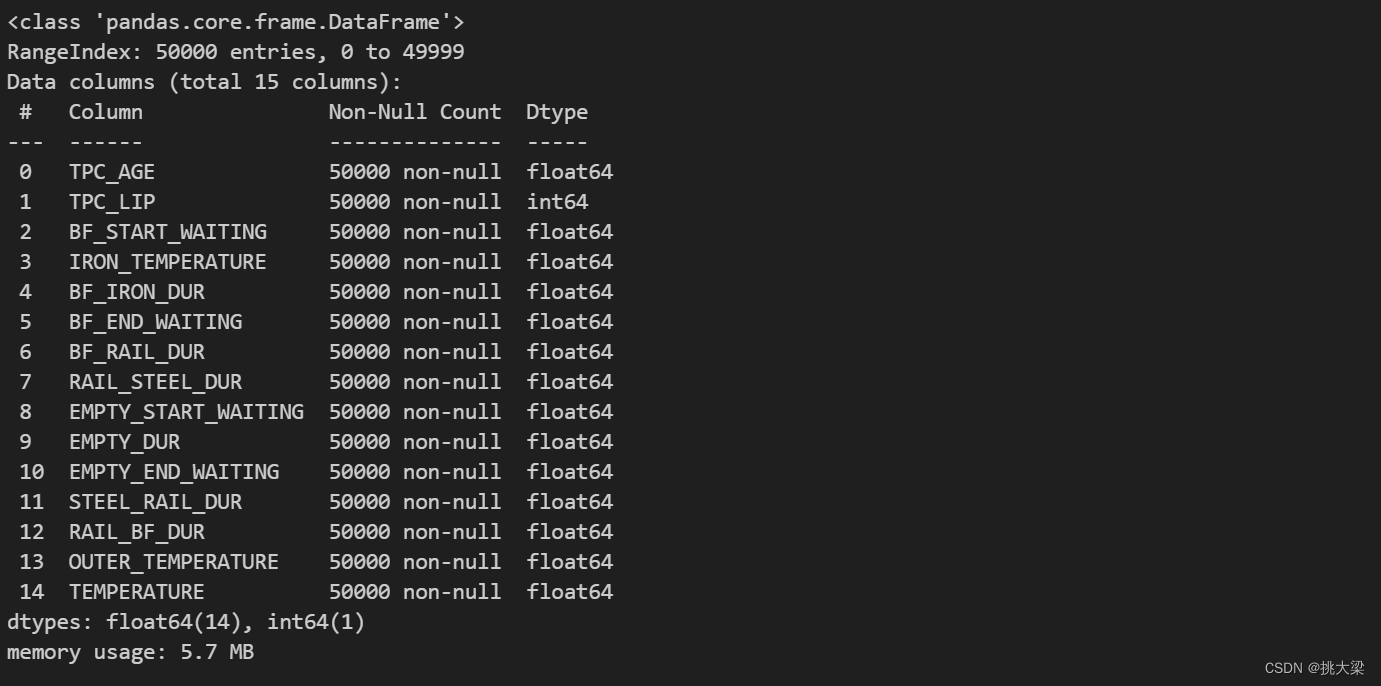Click the int64 dtype of TPC_LIP
1381x686 pixels.
tap(558, 202)
